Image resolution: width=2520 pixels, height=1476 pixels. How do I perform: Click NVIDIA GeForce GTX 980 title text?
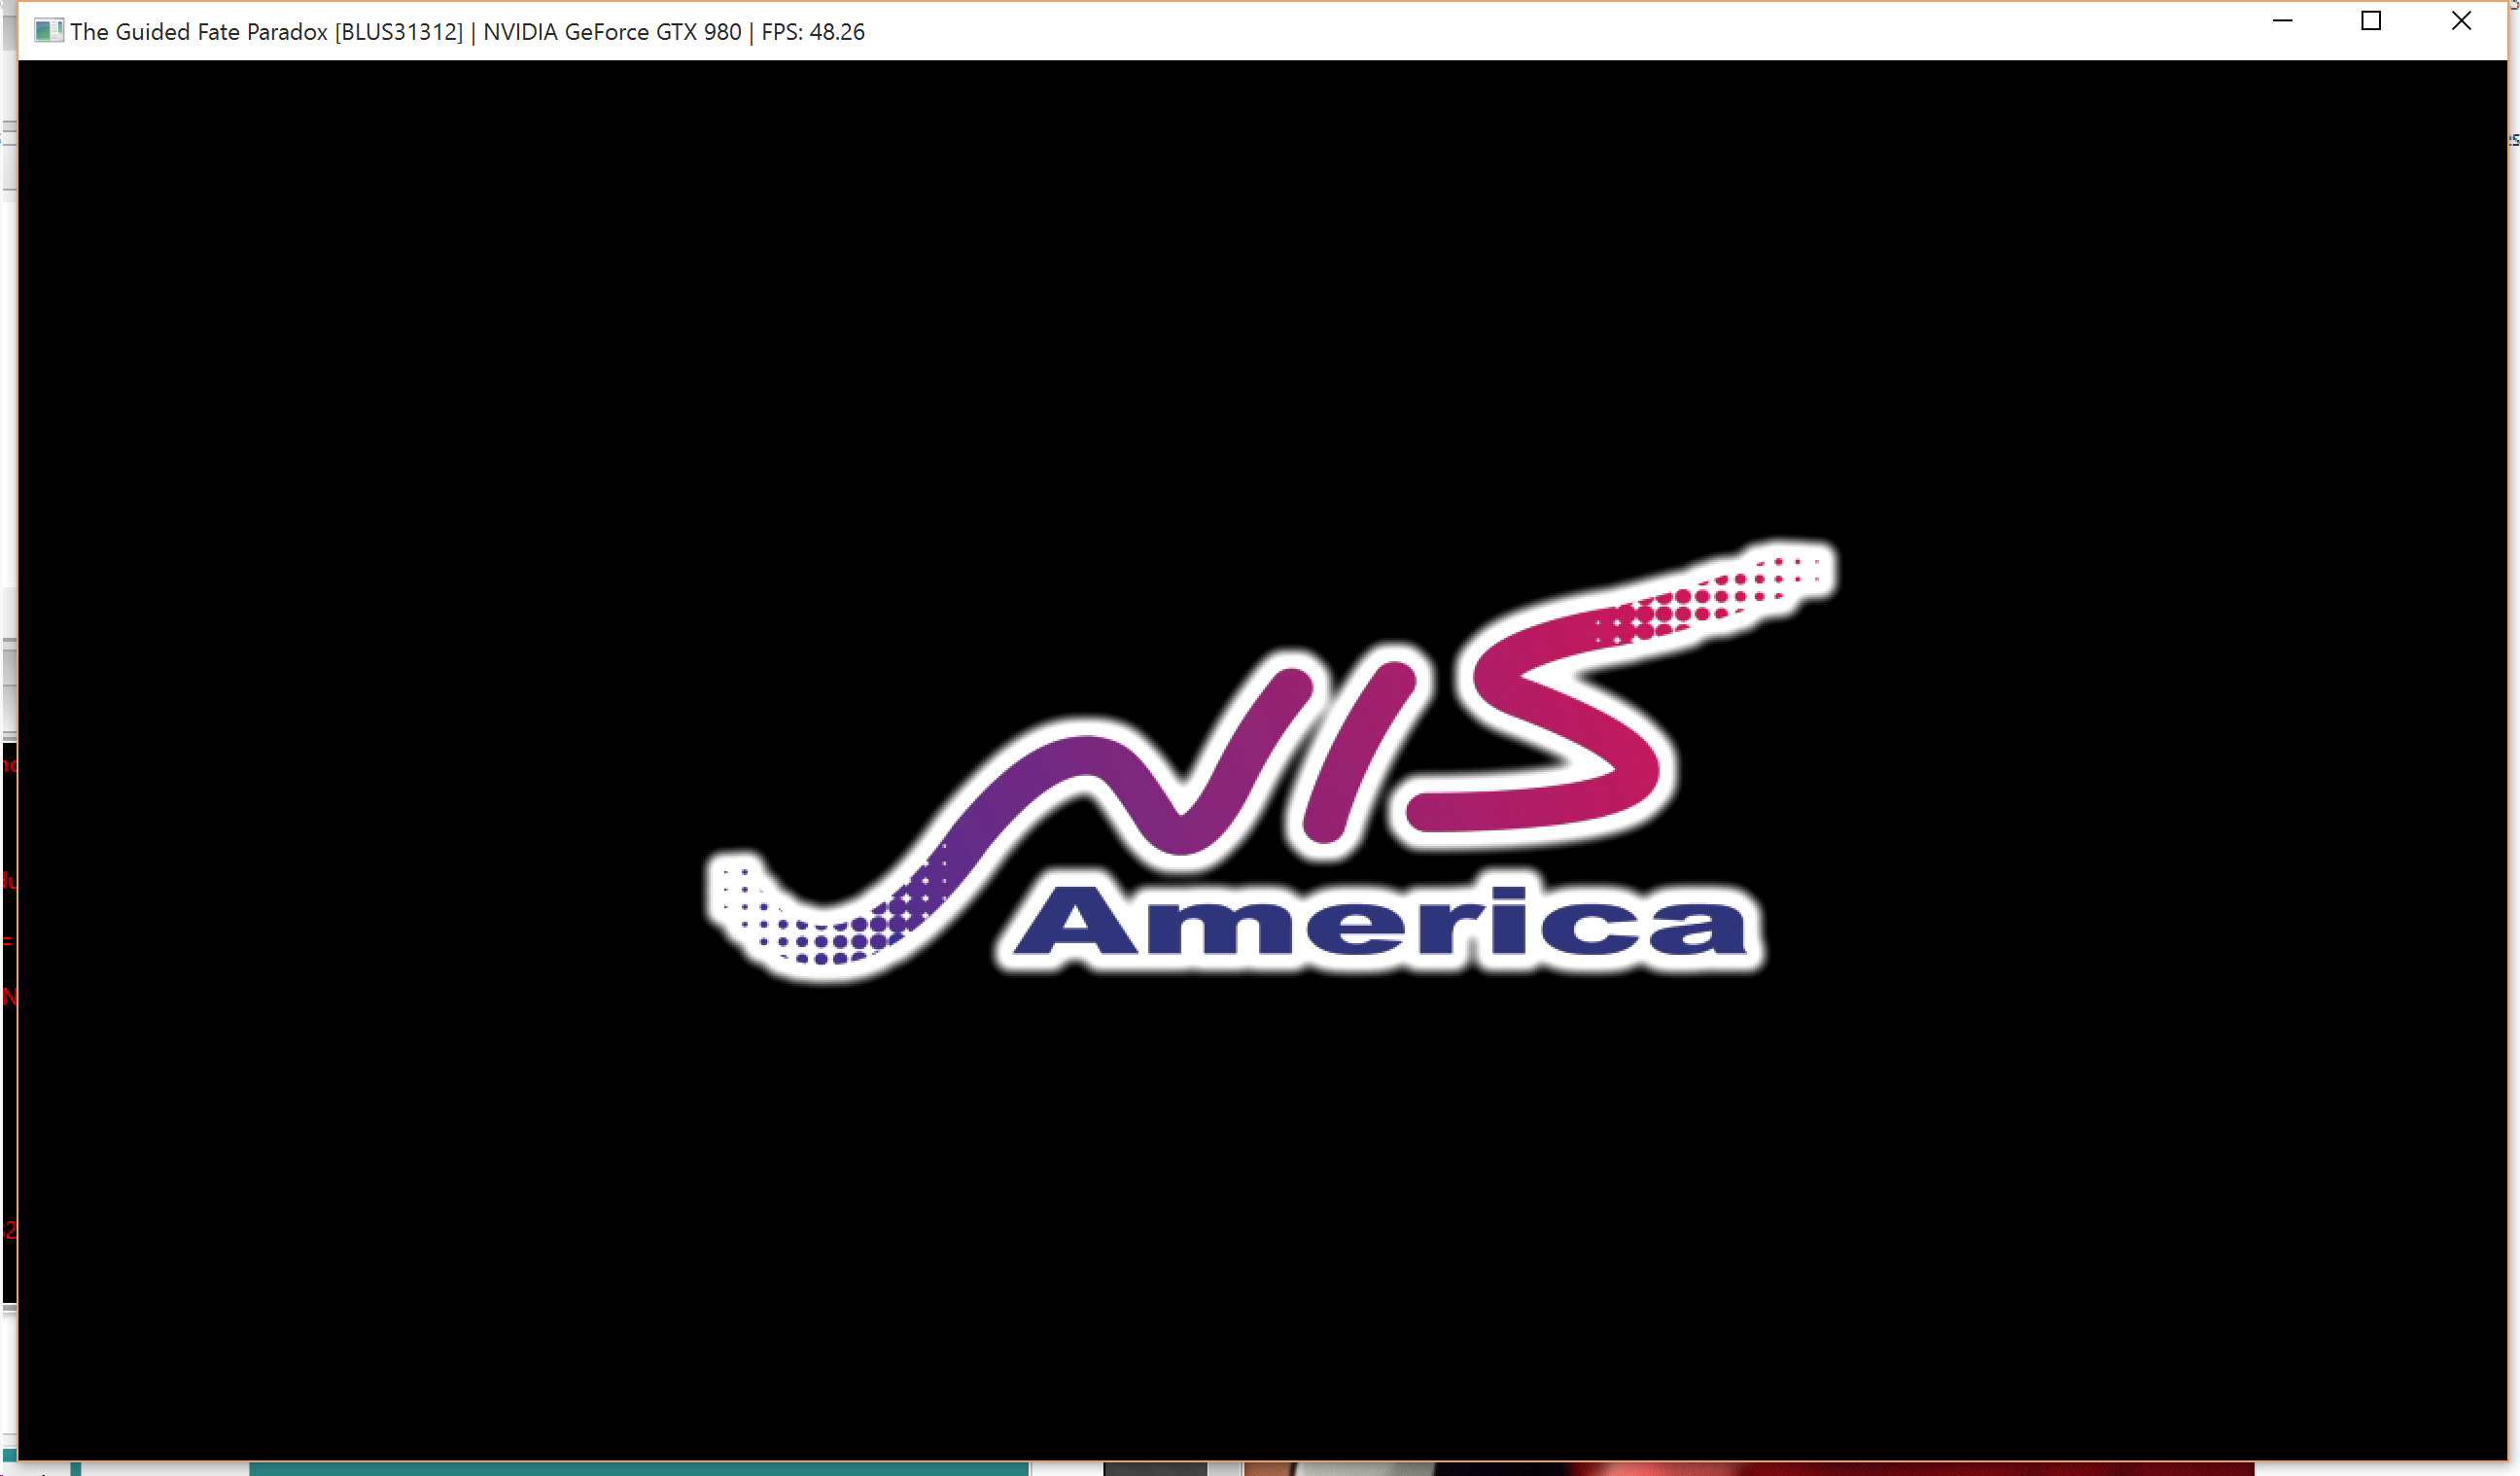coord(612,32)
